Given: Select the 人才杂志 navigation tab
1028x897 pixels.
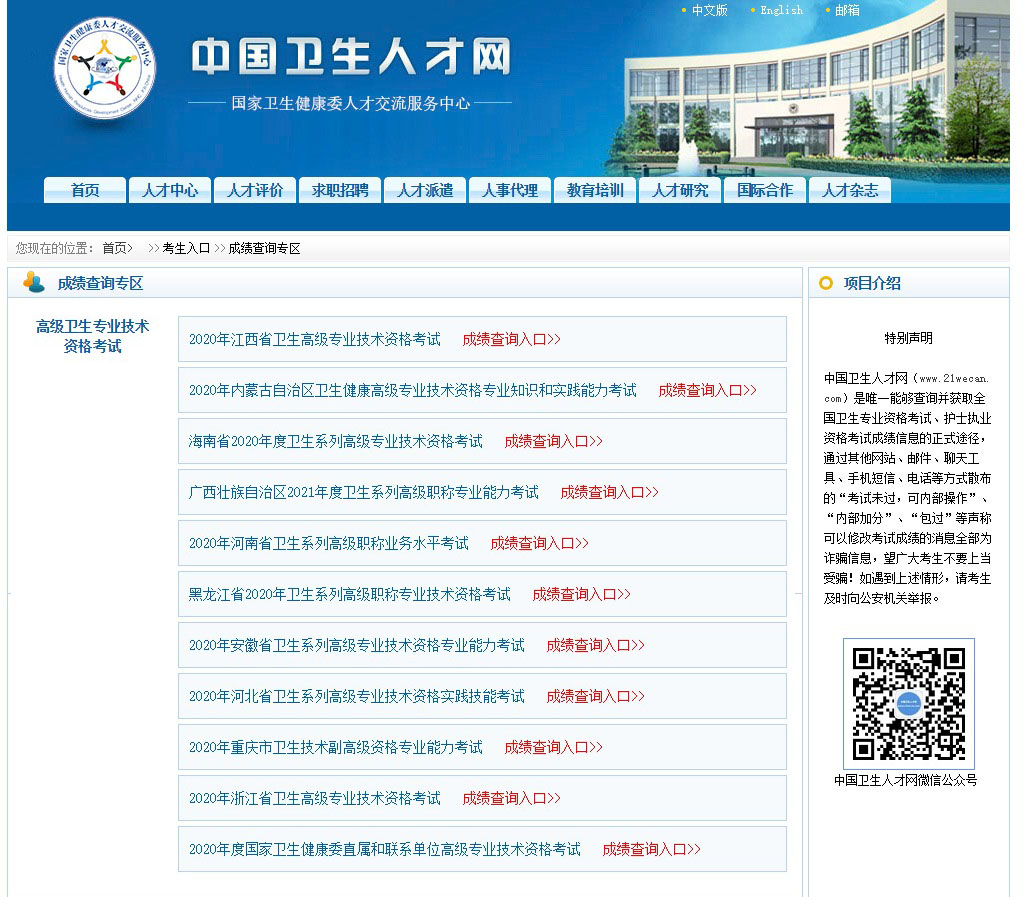Looking at the screenshot, I should pos(850,190).
